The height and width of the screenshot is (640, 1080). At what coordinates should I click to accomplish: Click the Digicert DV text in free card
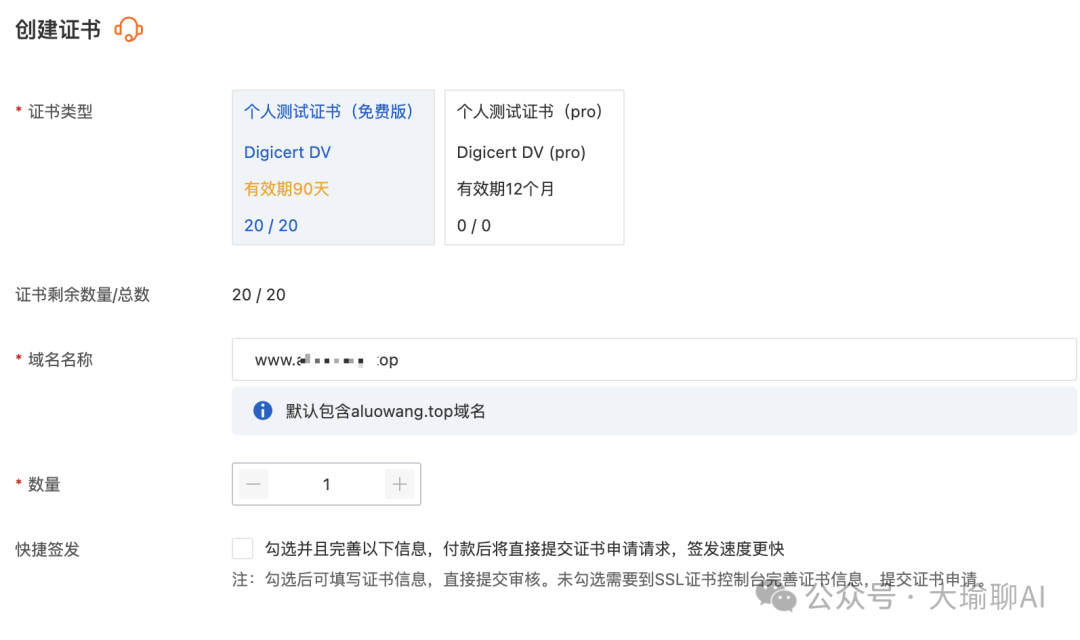pos(287,152)
